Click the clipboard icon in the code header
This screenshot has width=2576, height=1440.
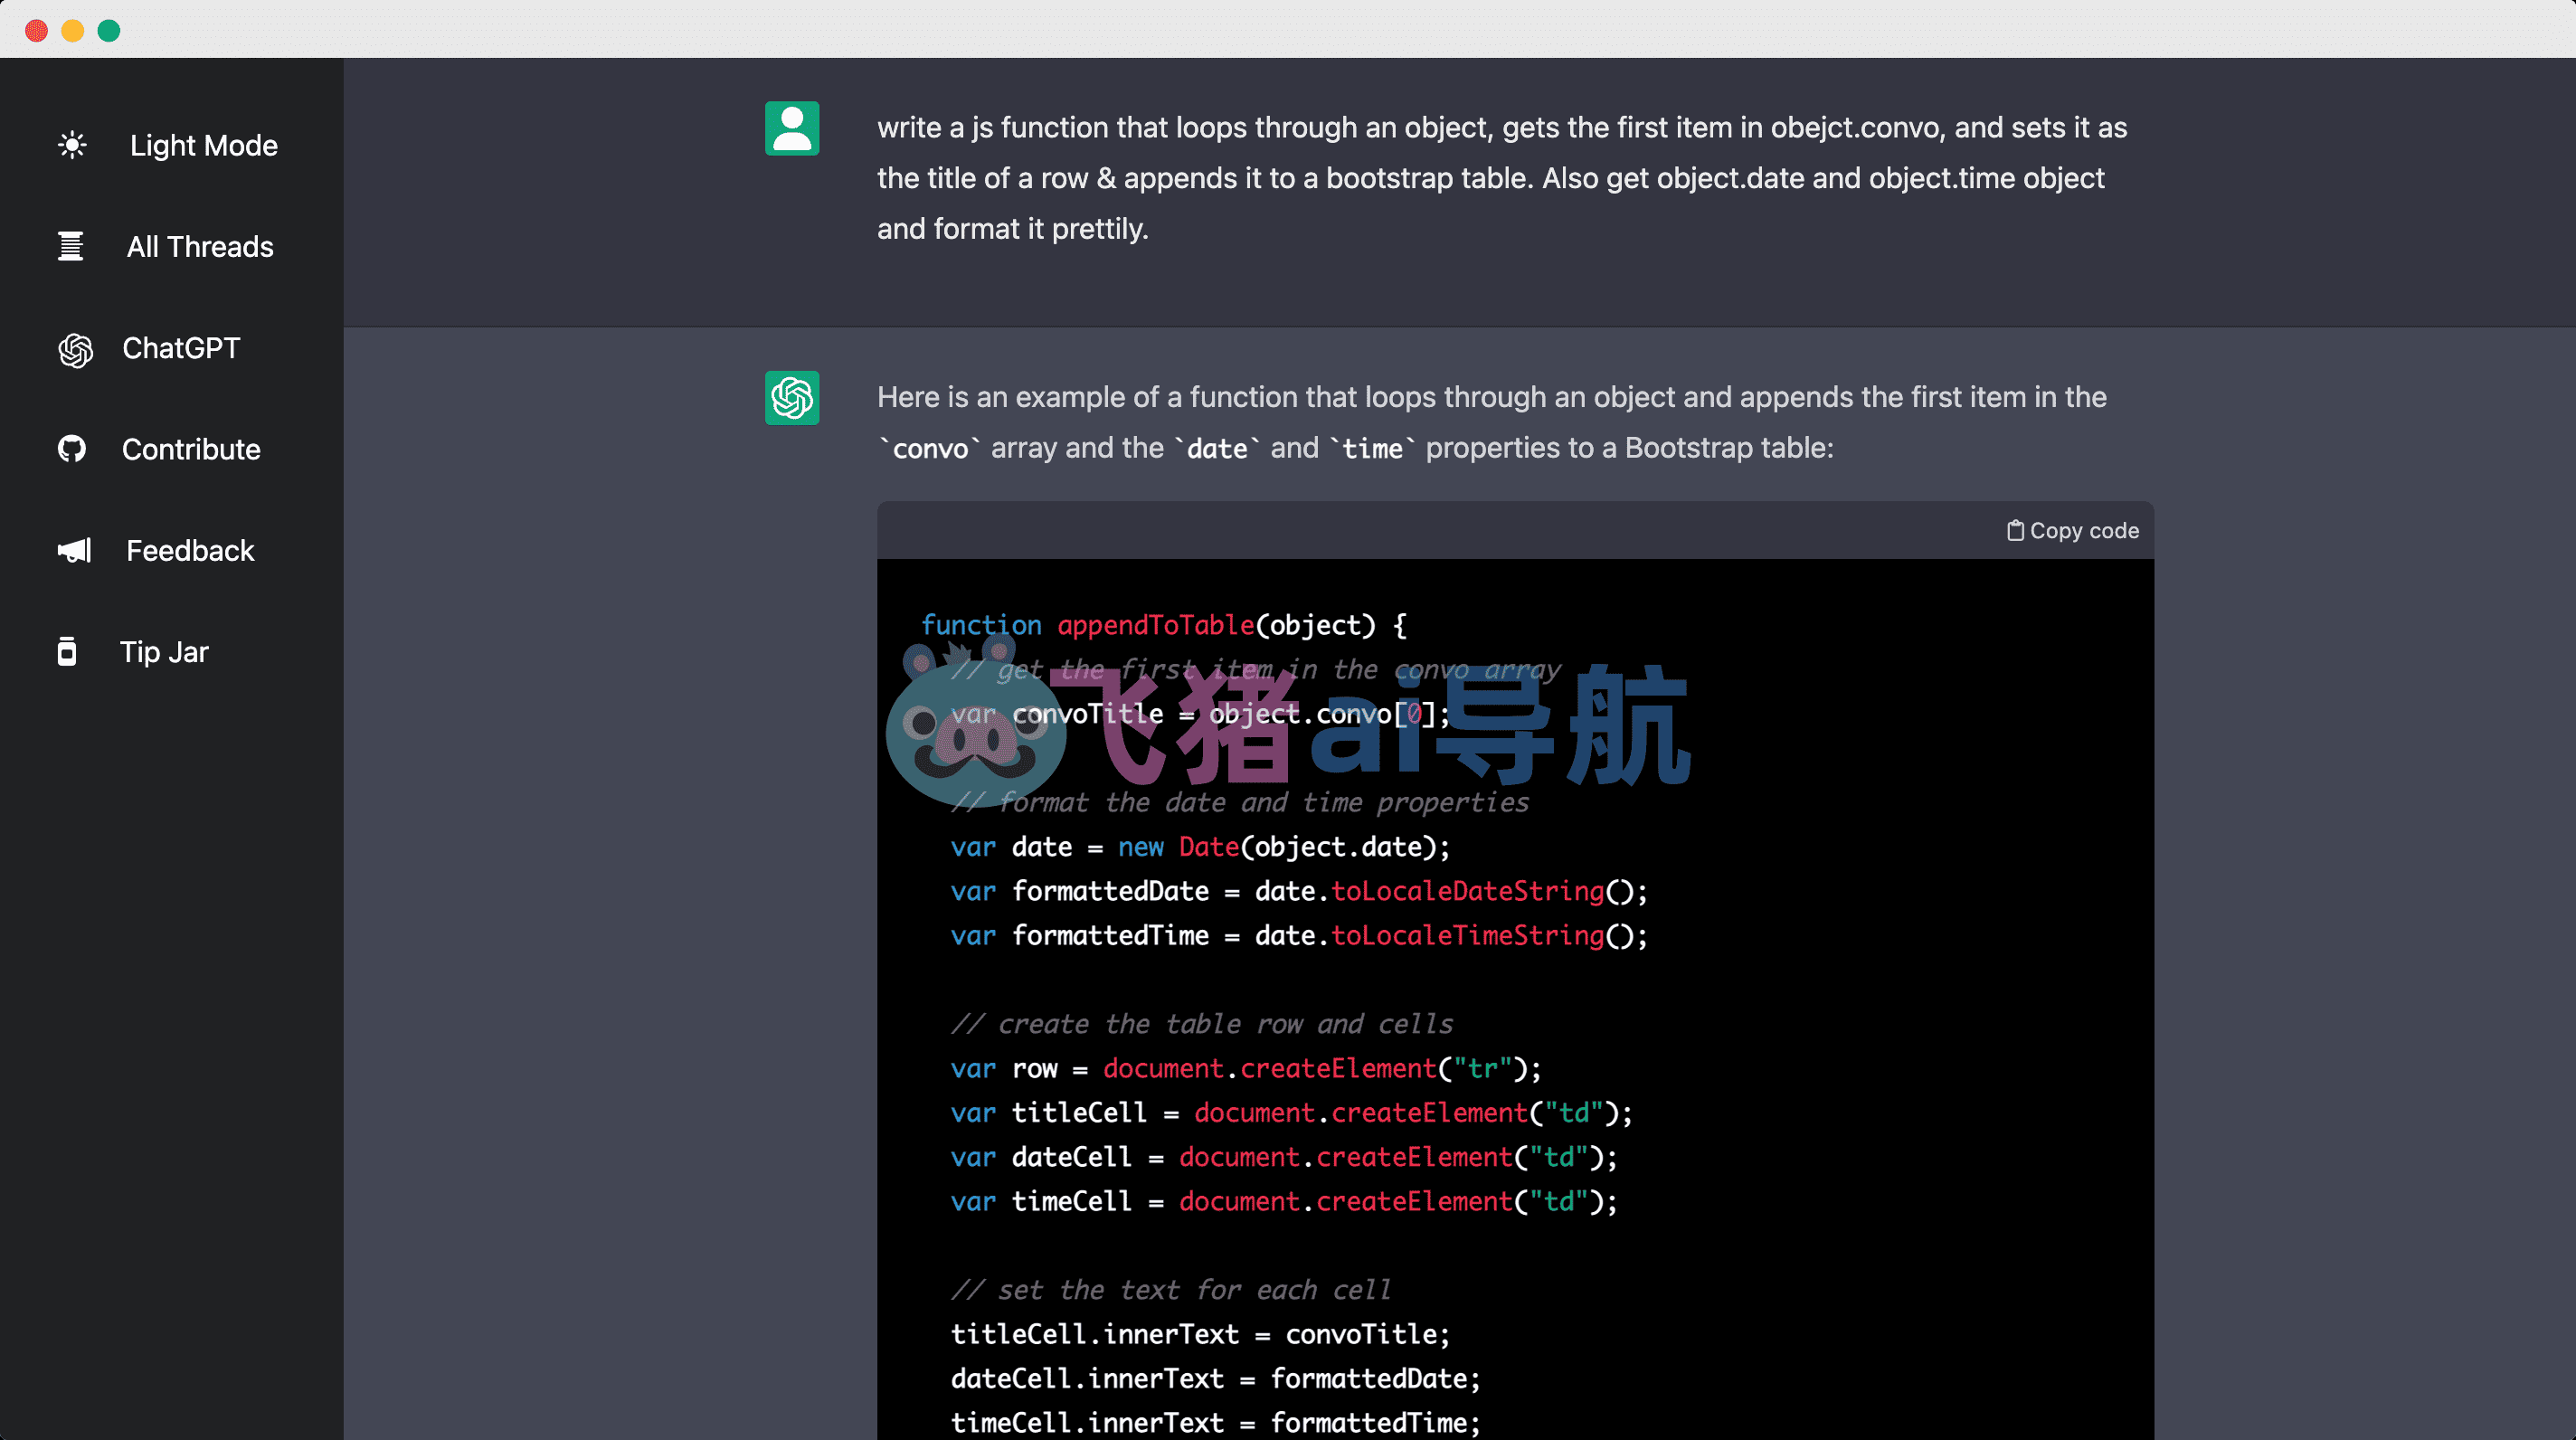point(2015,530)
